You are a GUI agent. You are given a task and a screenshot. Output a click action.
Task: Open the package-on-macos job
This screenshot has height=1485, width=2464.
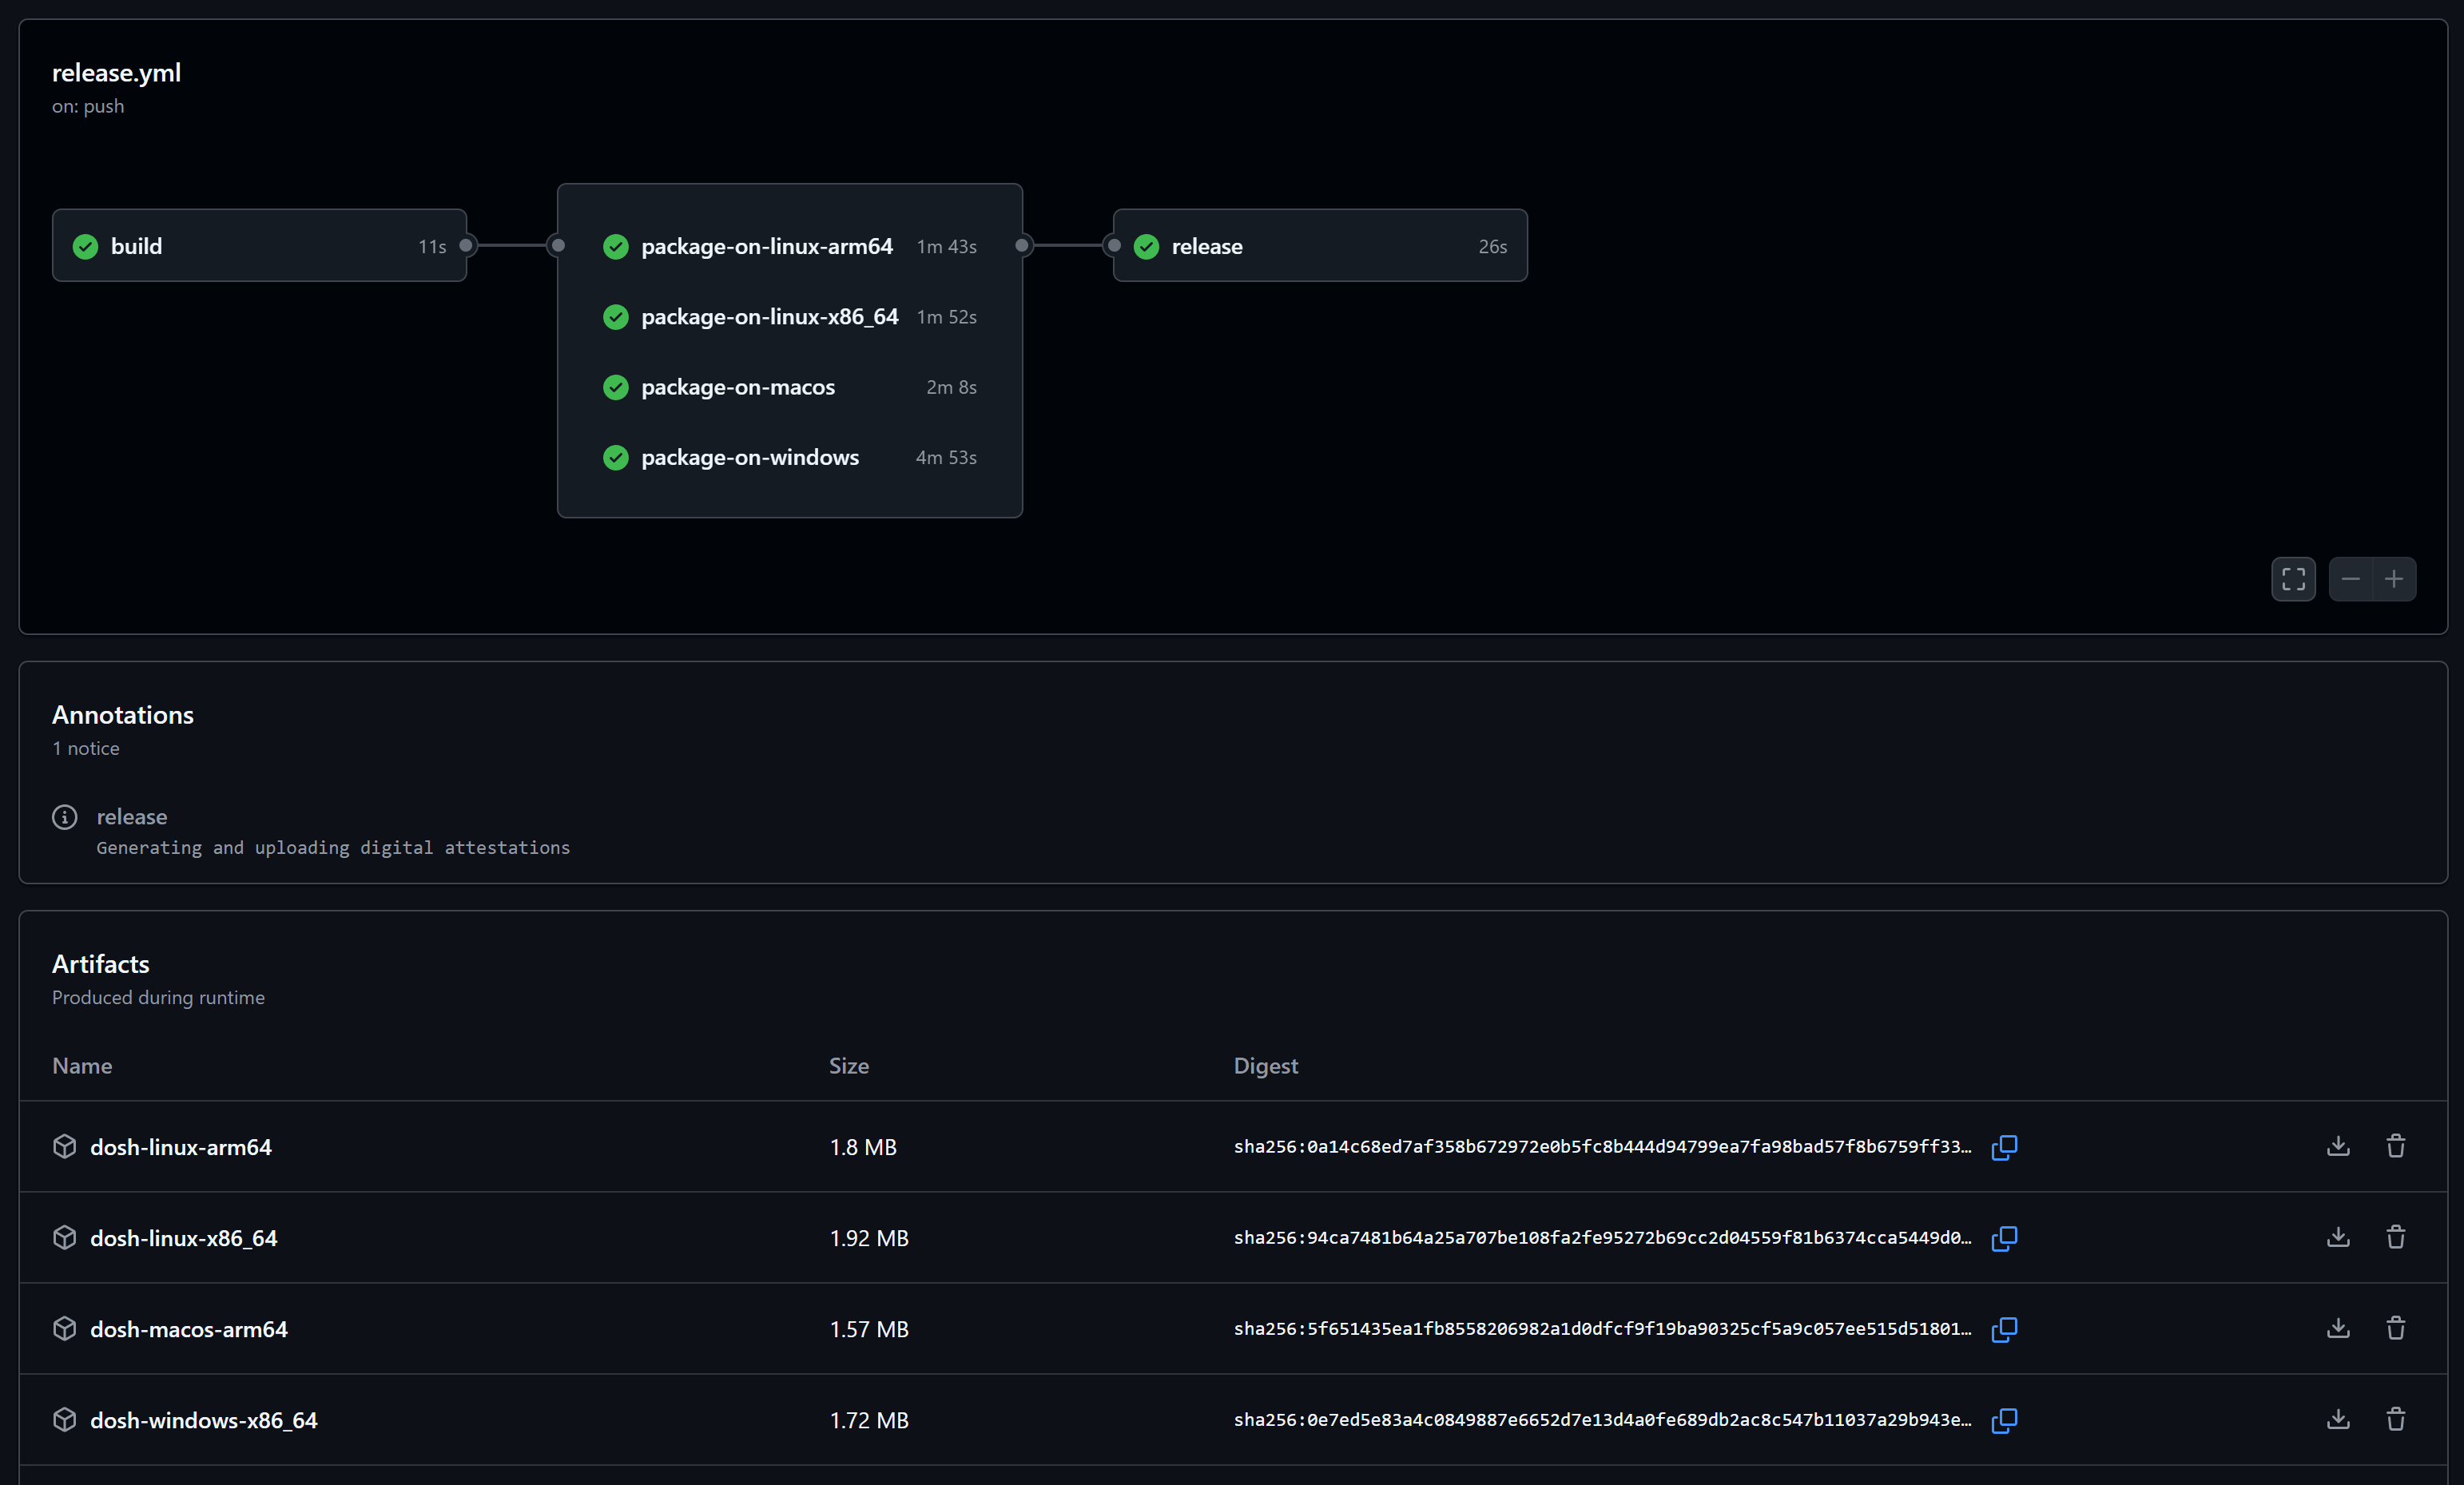coord(737,387)
